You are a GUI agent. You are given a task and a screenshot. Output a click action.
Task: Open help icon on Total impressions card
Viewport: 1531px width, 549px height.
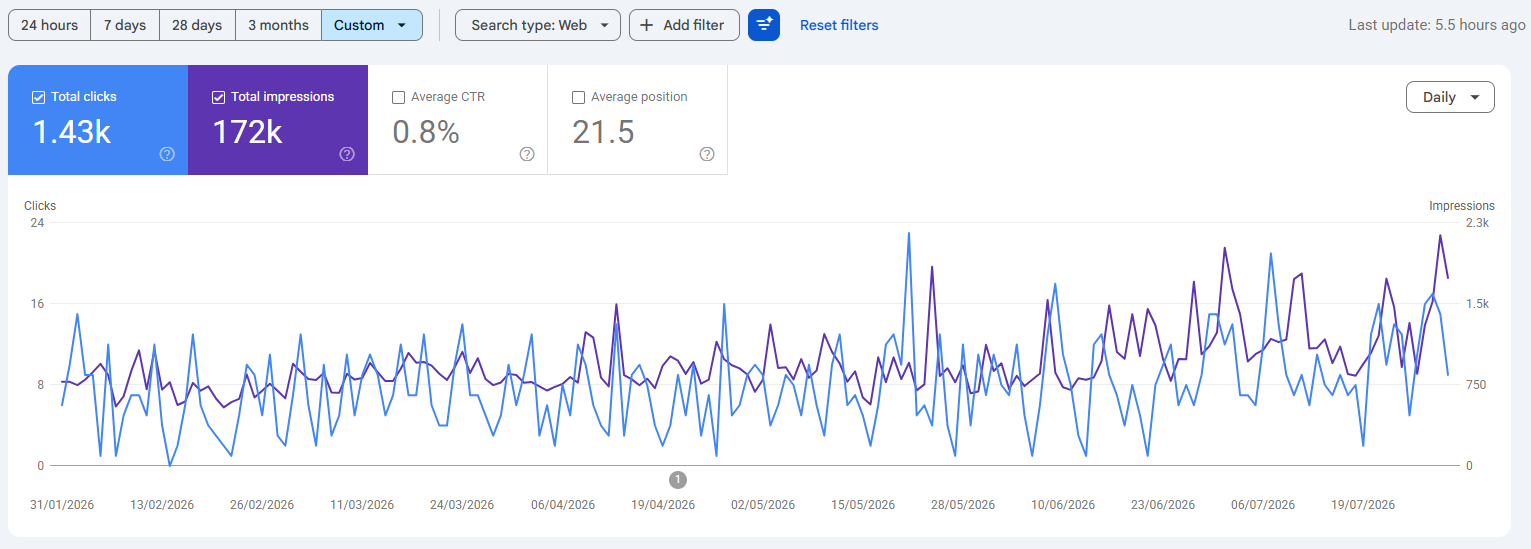pyautogui.click(x=347, y=154)
